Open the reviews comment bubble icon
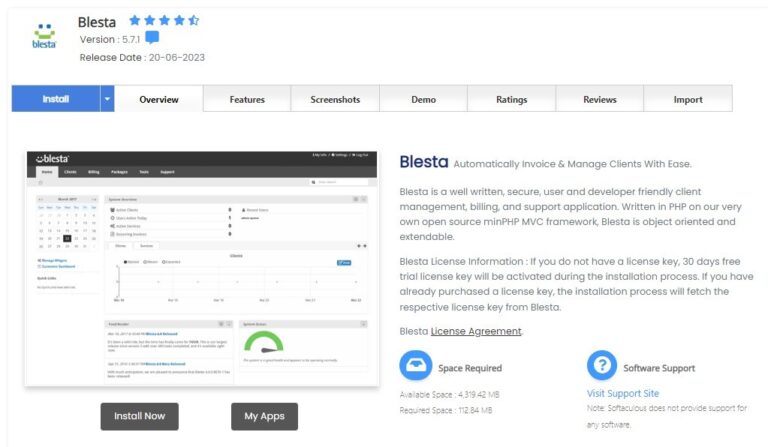 pos(152,37)
